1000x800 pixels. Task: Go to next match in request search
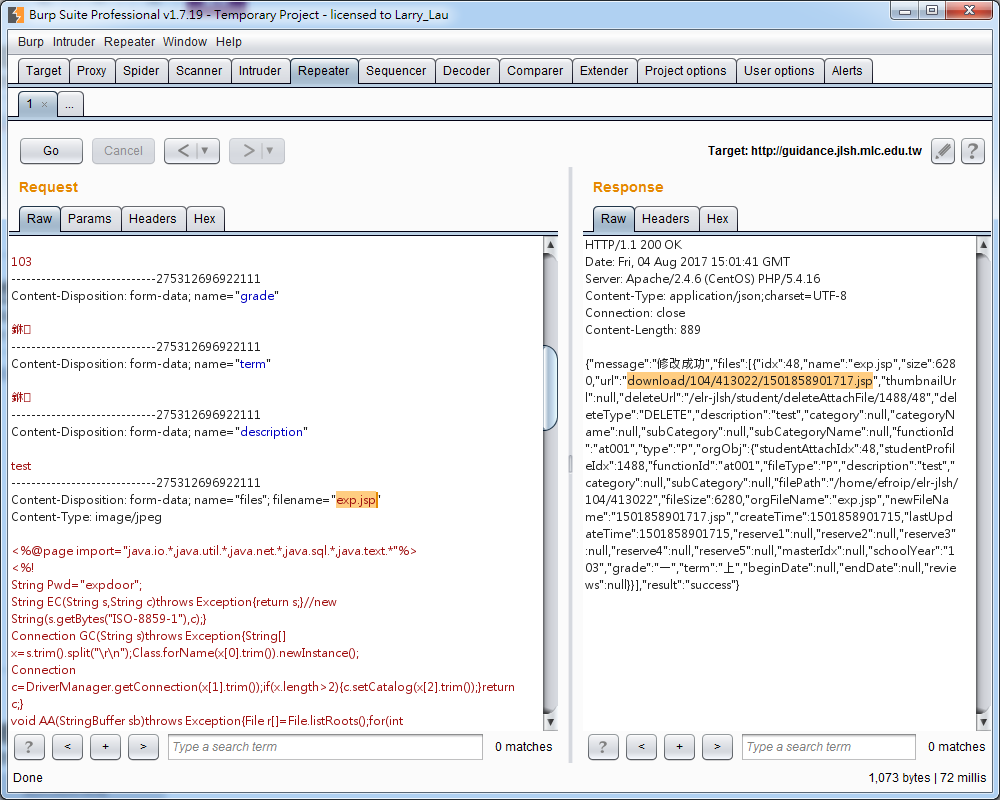[x=143, y=746]
